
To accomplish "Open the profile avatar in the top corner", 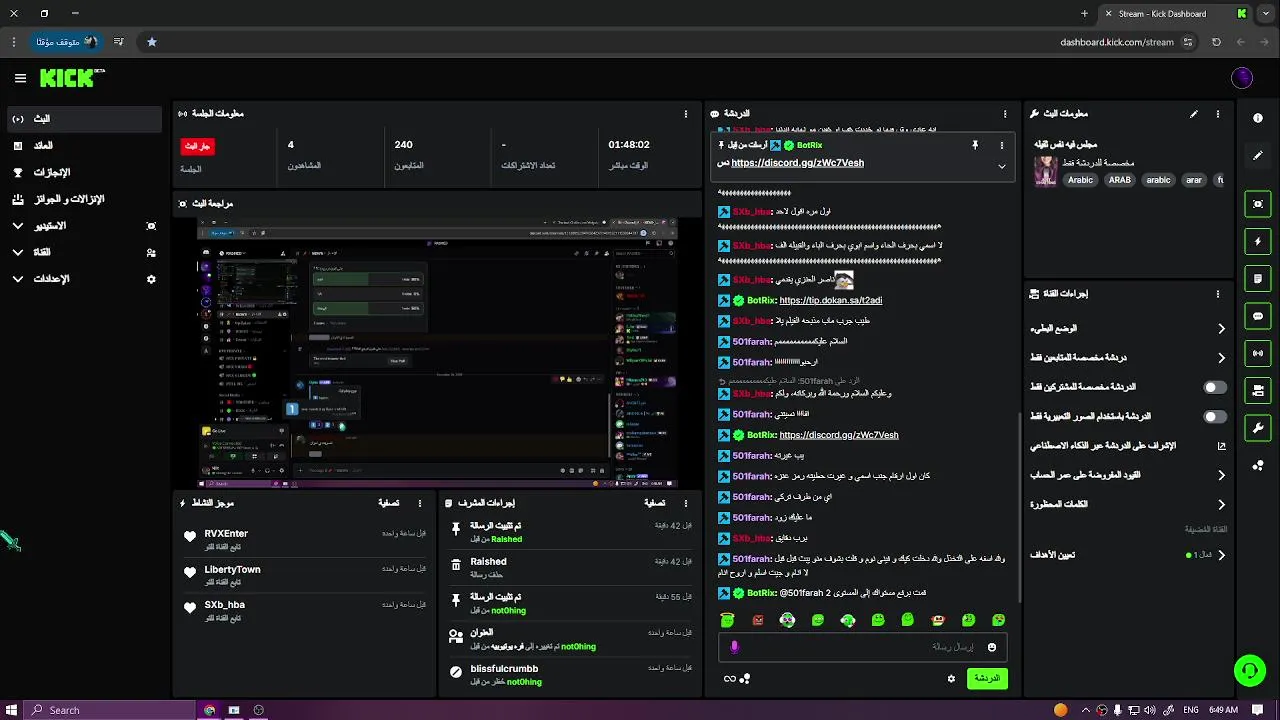I will [x=1242, y=78].
